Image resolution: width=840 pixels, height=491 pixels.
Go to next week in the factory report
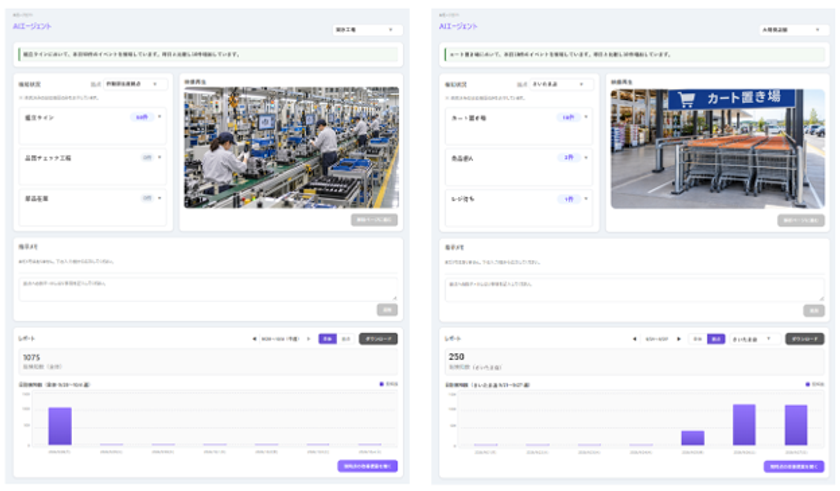point(309,339)
